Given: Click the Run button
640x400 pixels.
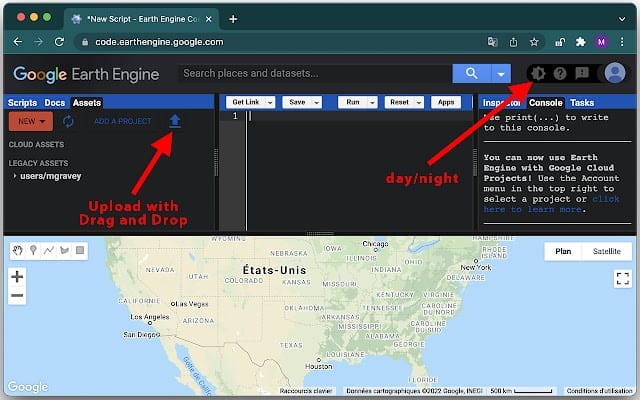Looking at the screenshot, I should pyautogui.click(x=350, y=102).
